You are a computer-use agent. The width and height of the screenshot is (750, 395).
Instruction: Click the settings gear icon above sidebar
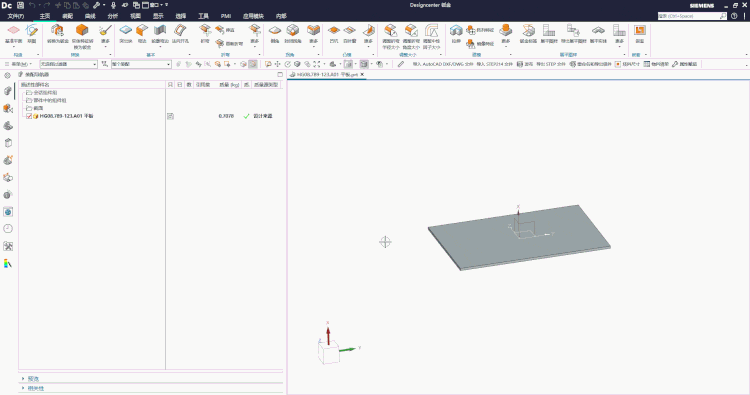coord(7,75)
